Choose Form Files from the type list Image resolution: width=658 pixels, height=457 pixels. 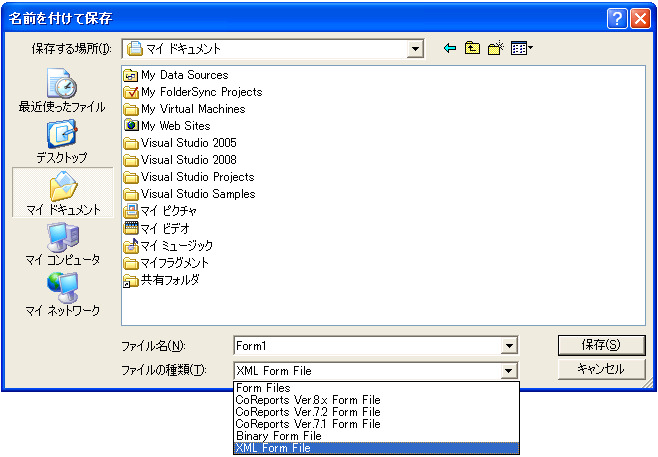point(376,388)
